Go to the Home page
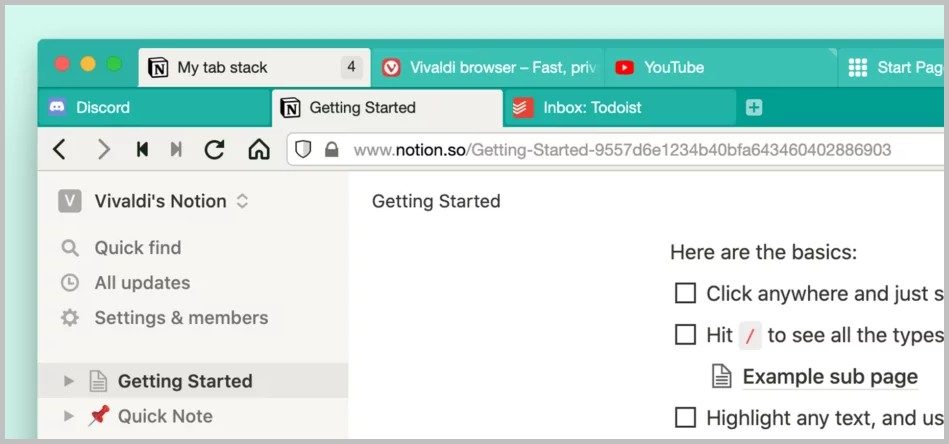The width and height of the screenshot is (949, 444). click(259, 150)
